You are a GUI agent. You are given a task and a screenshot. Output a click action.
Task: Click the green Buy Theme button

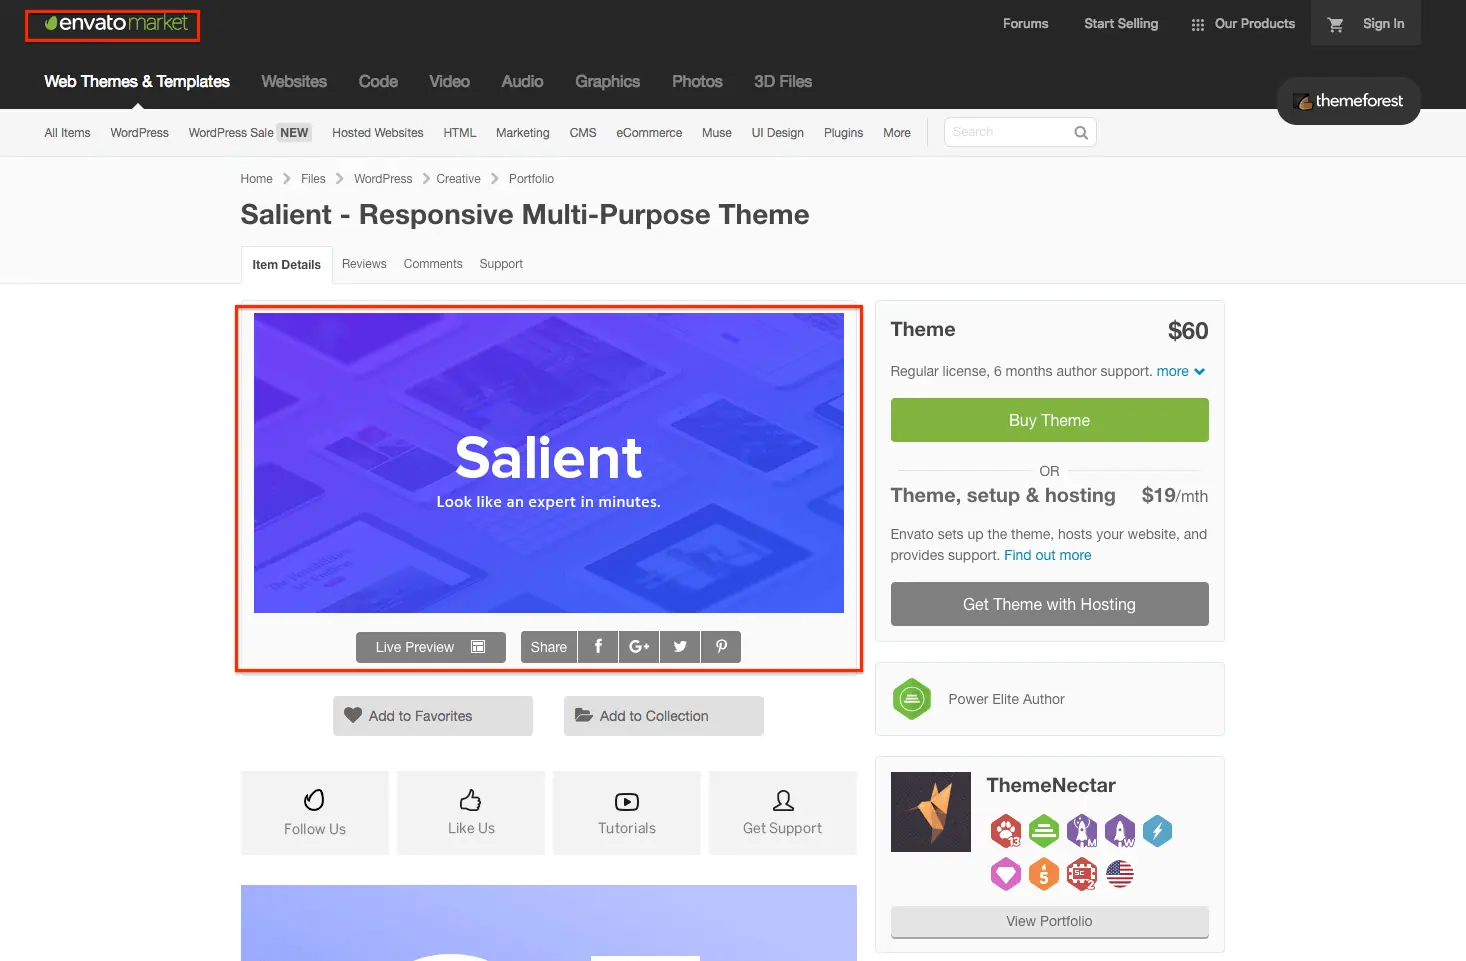(x=1049, y=420)
